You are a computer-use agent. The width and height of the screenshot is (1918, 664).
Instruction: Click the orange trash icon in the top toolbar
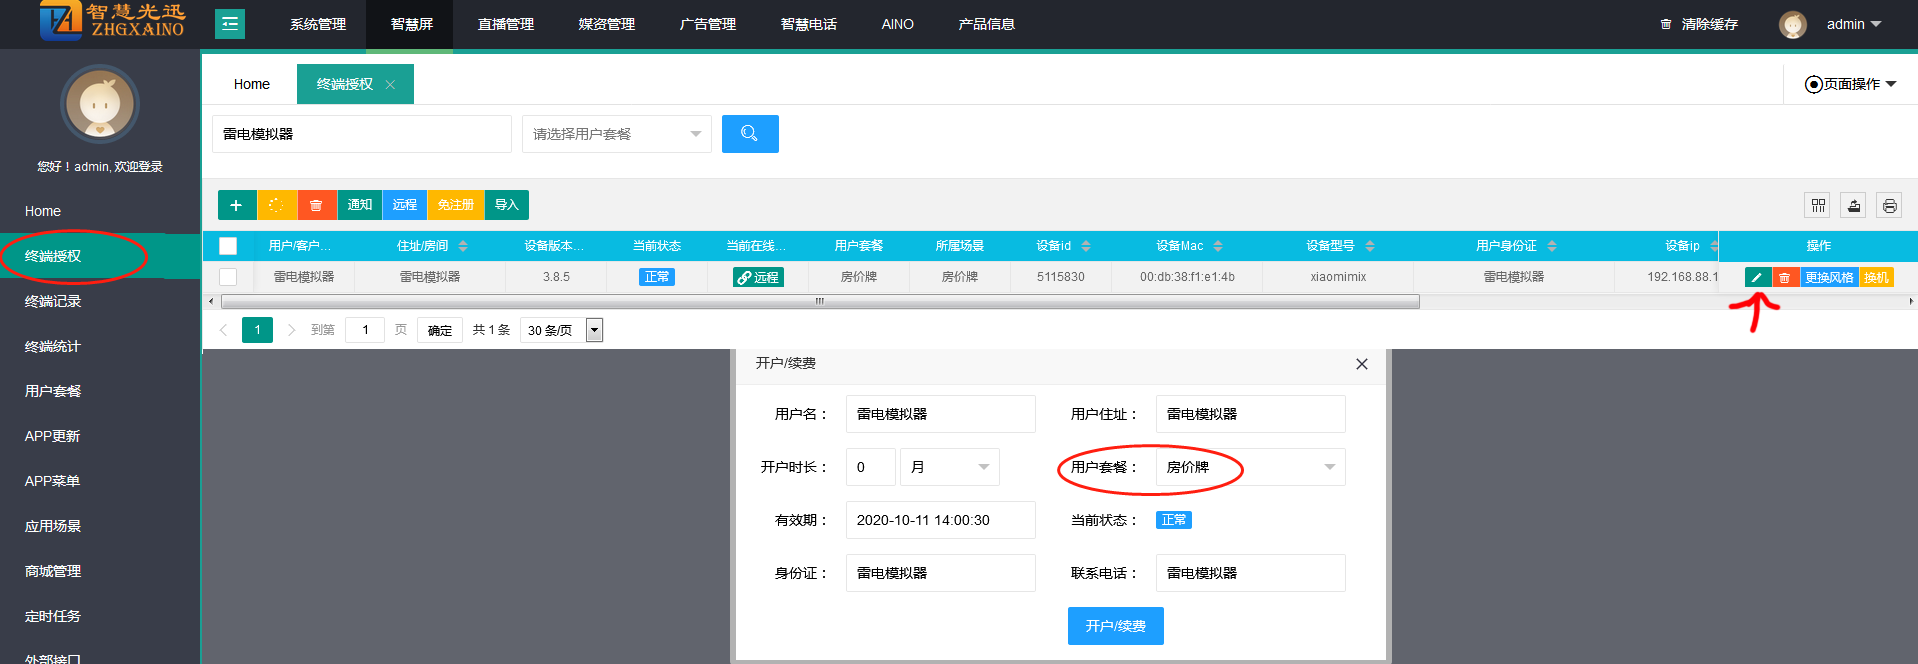(316, 205)
